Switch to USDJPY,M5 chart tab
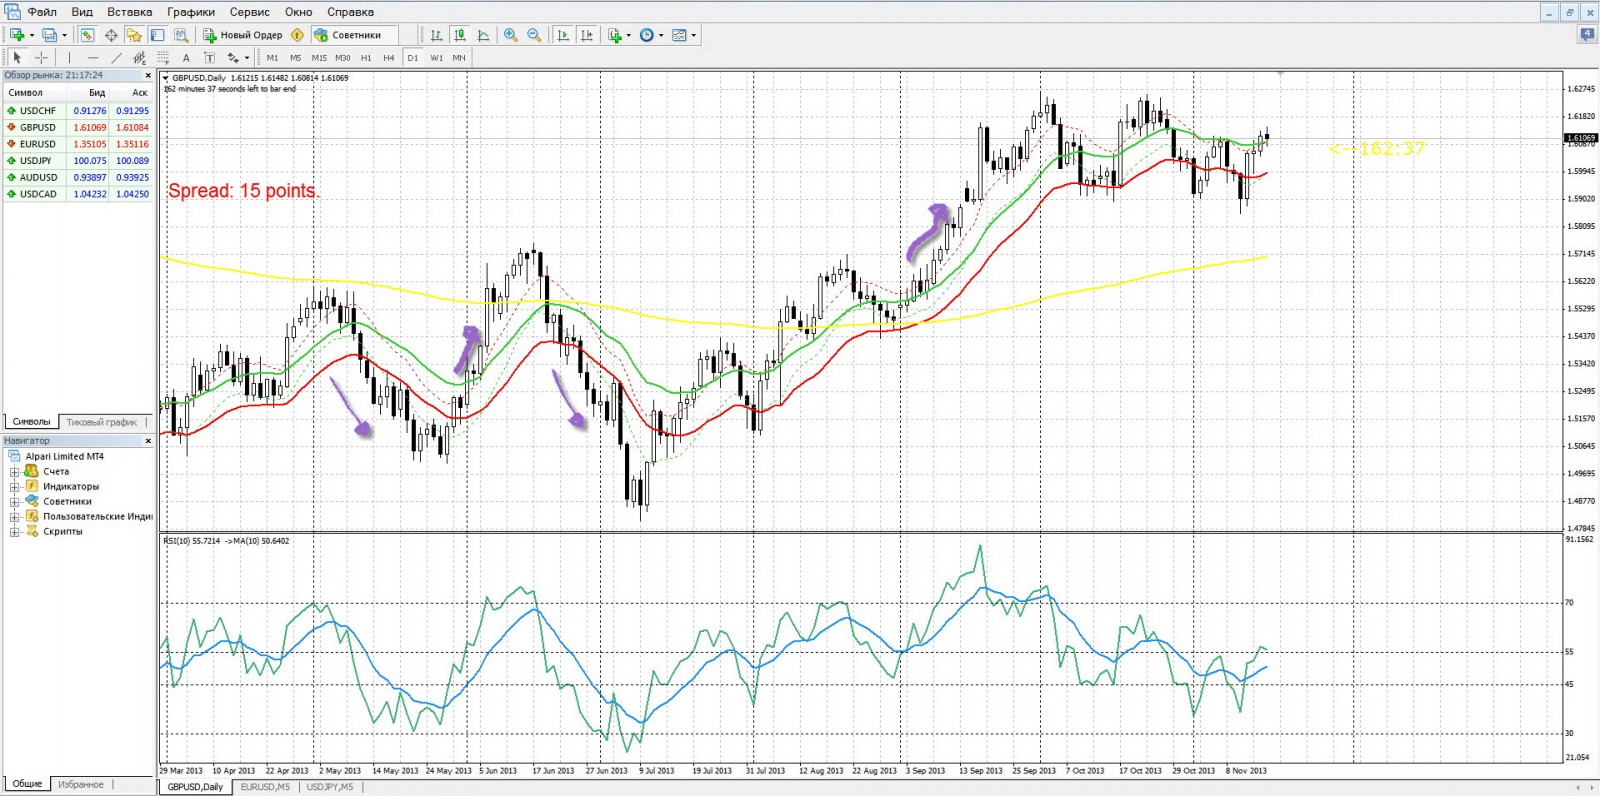 (x=330, y=787)
